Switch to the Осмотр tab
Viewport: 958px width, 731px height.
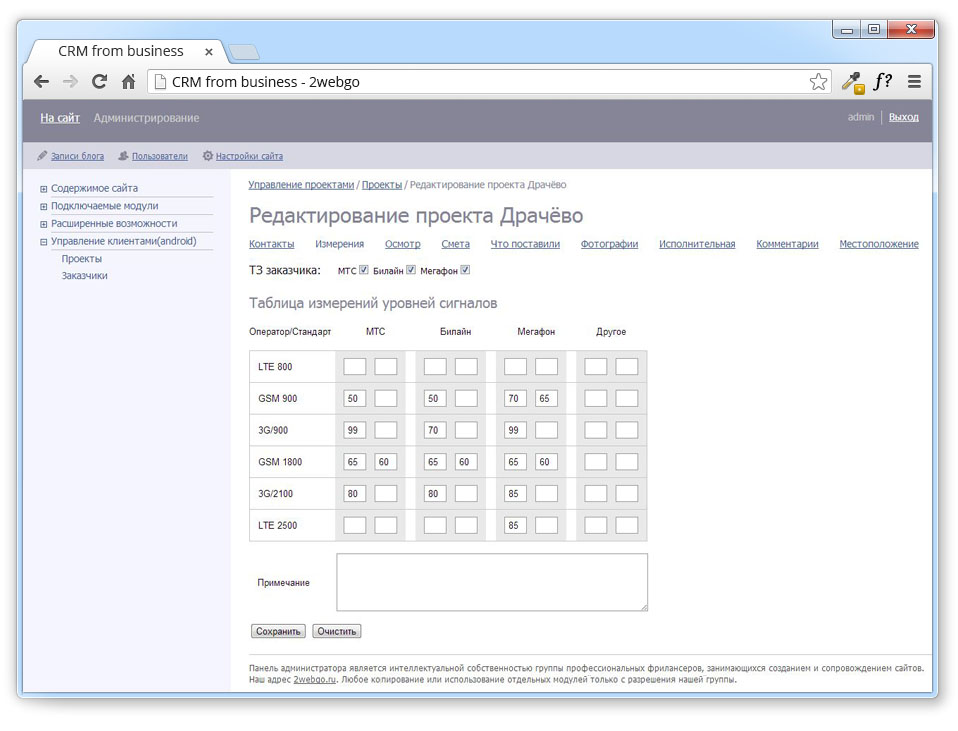tap(403, 244)
